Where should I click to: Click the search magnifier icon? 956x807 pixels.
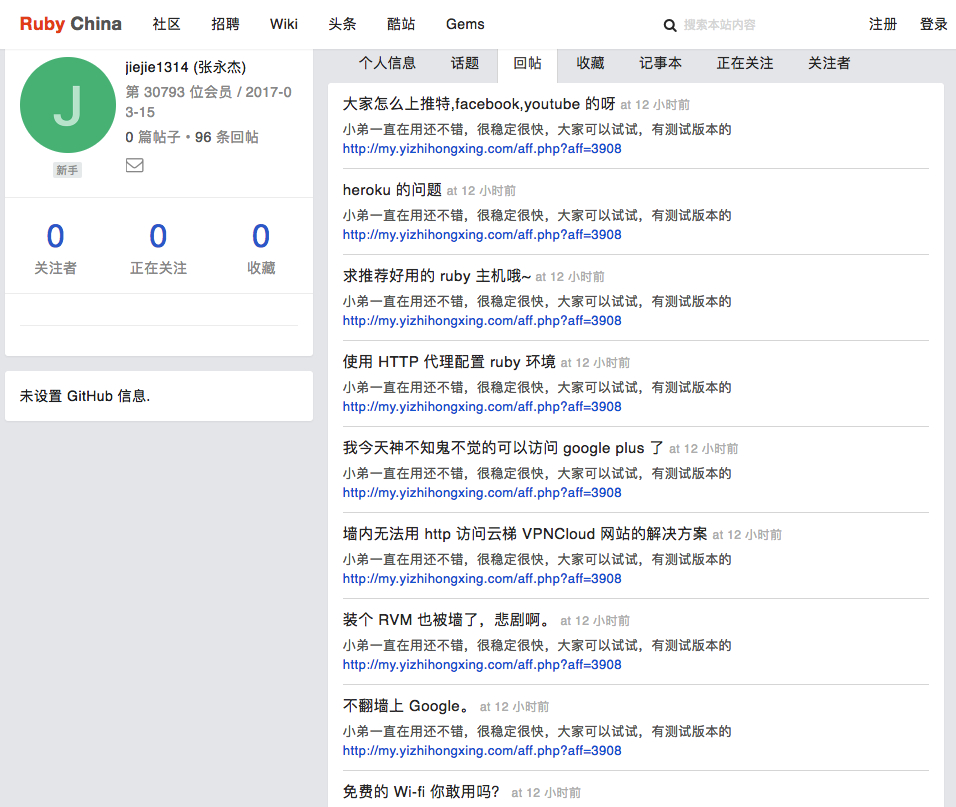[x=669, y=26]
